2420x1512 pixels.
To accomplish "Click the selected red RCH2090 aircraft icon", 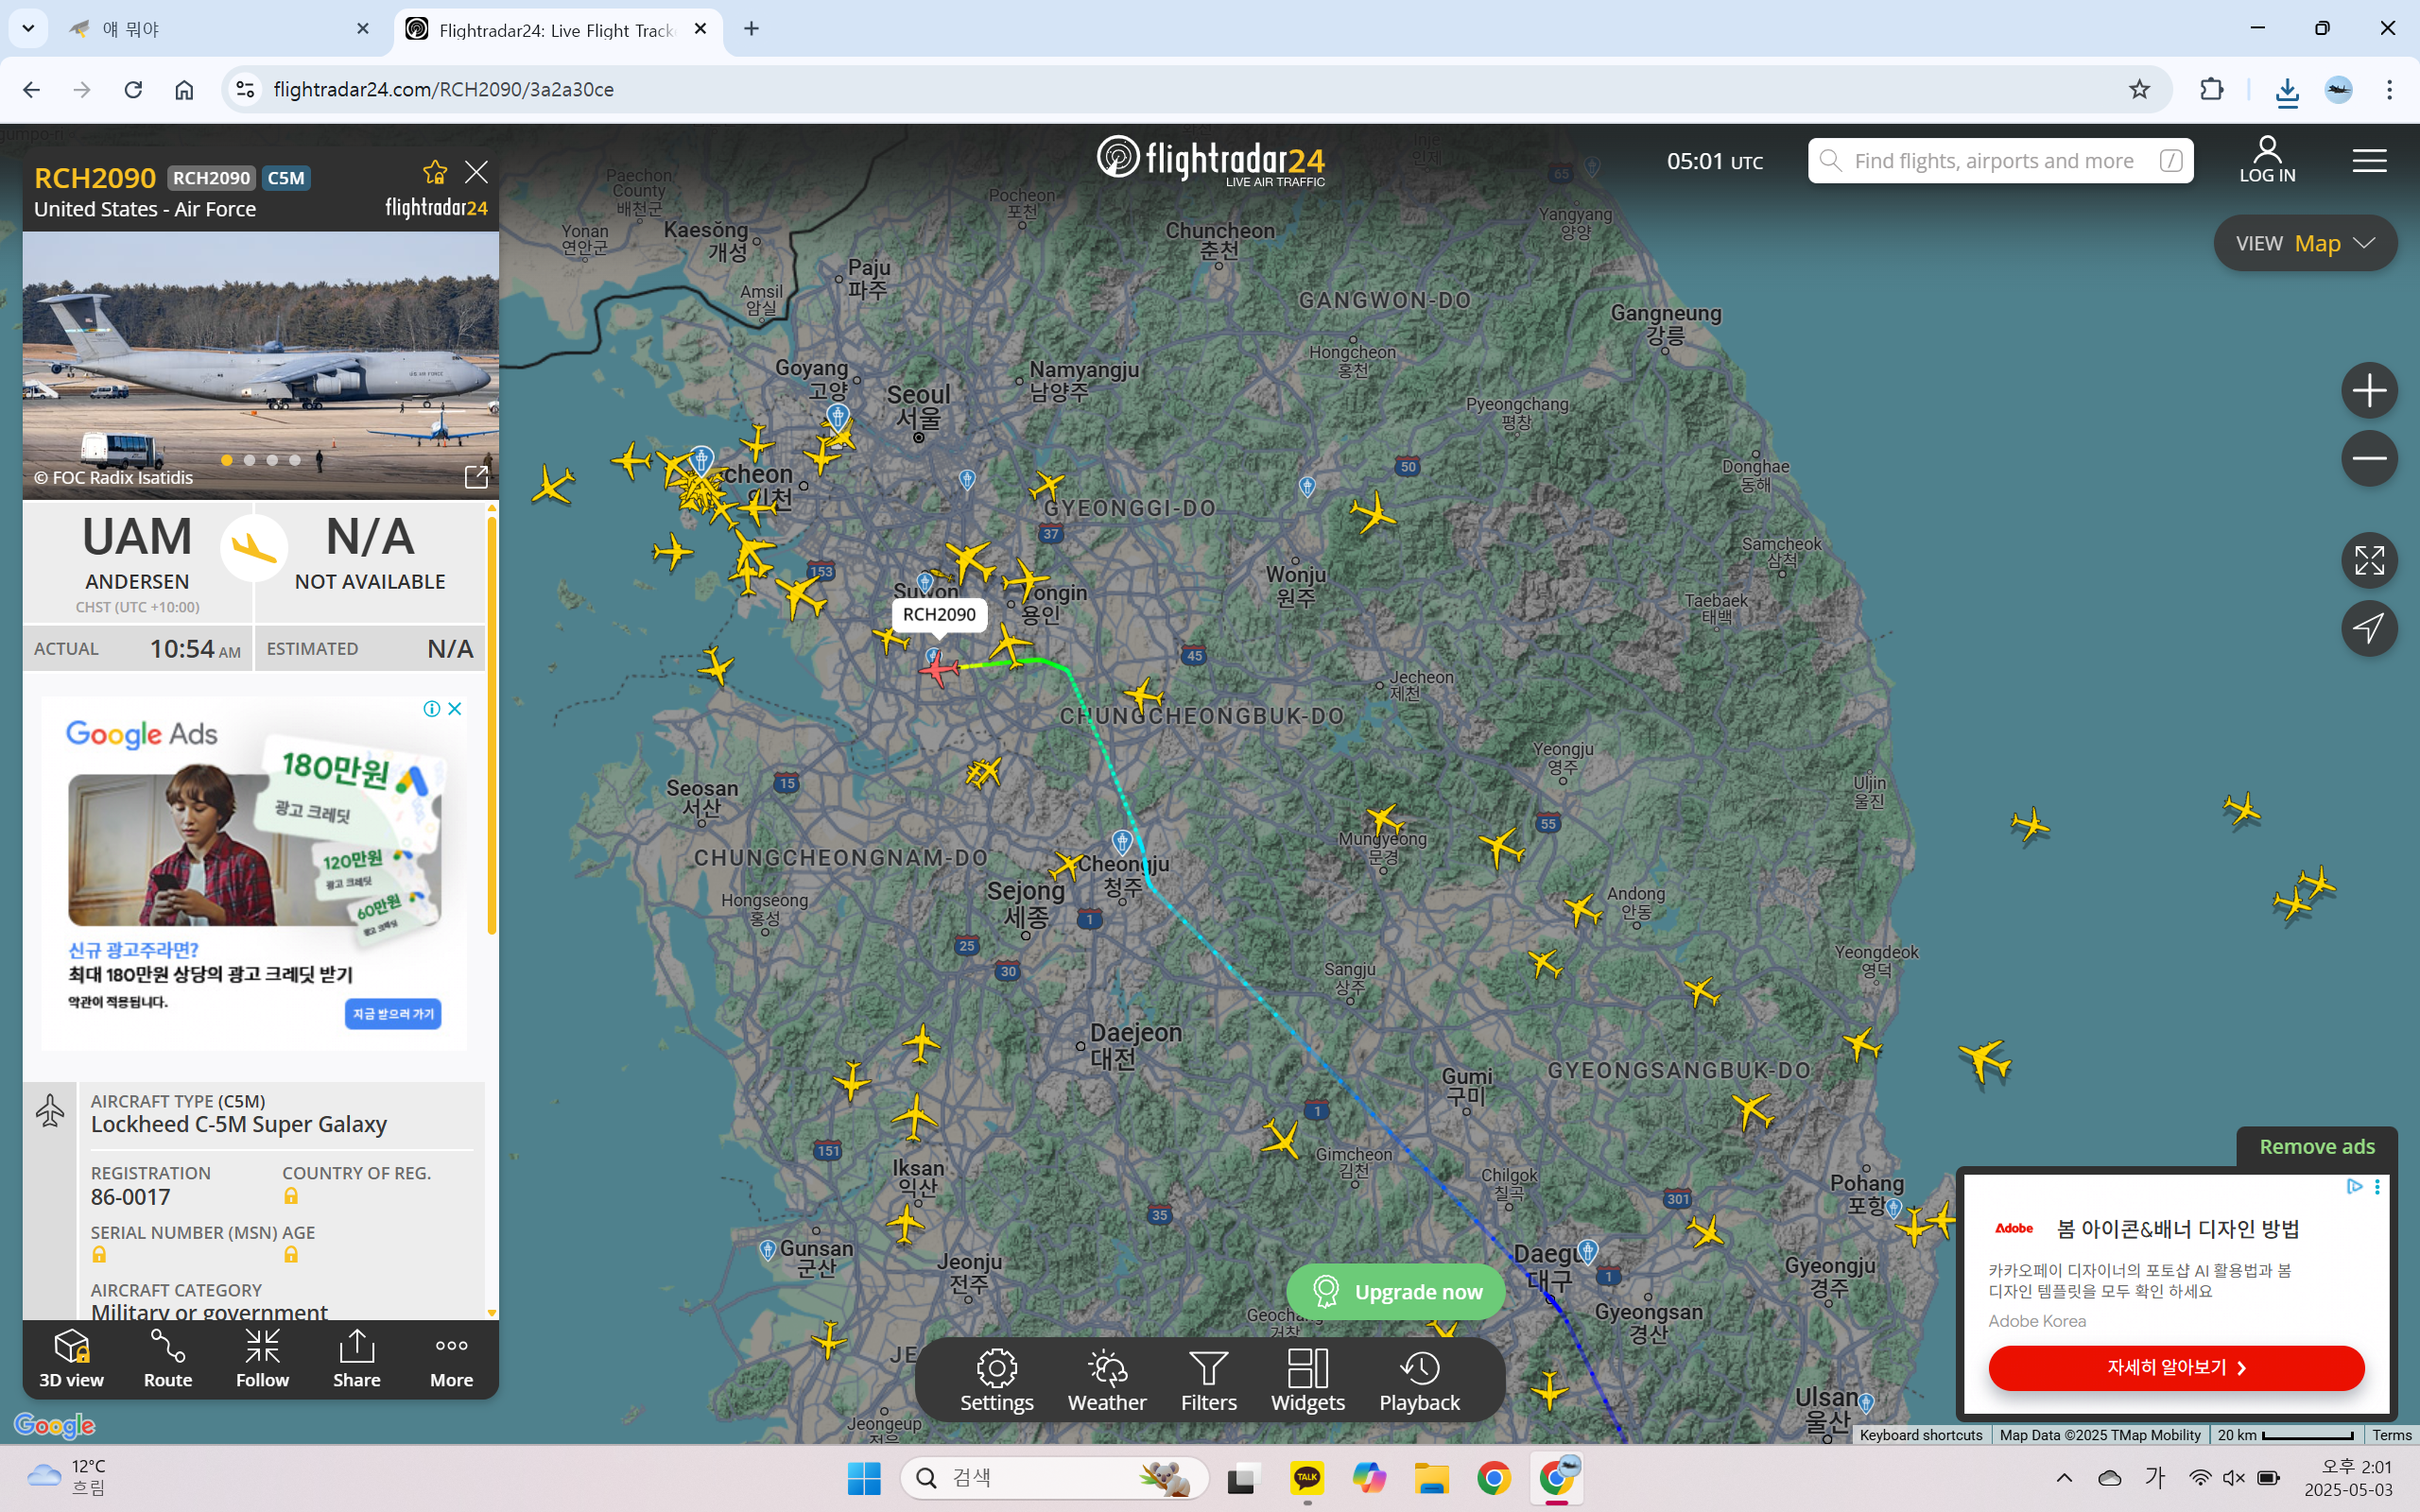I will pyautogui.click(x=939, y=669).
